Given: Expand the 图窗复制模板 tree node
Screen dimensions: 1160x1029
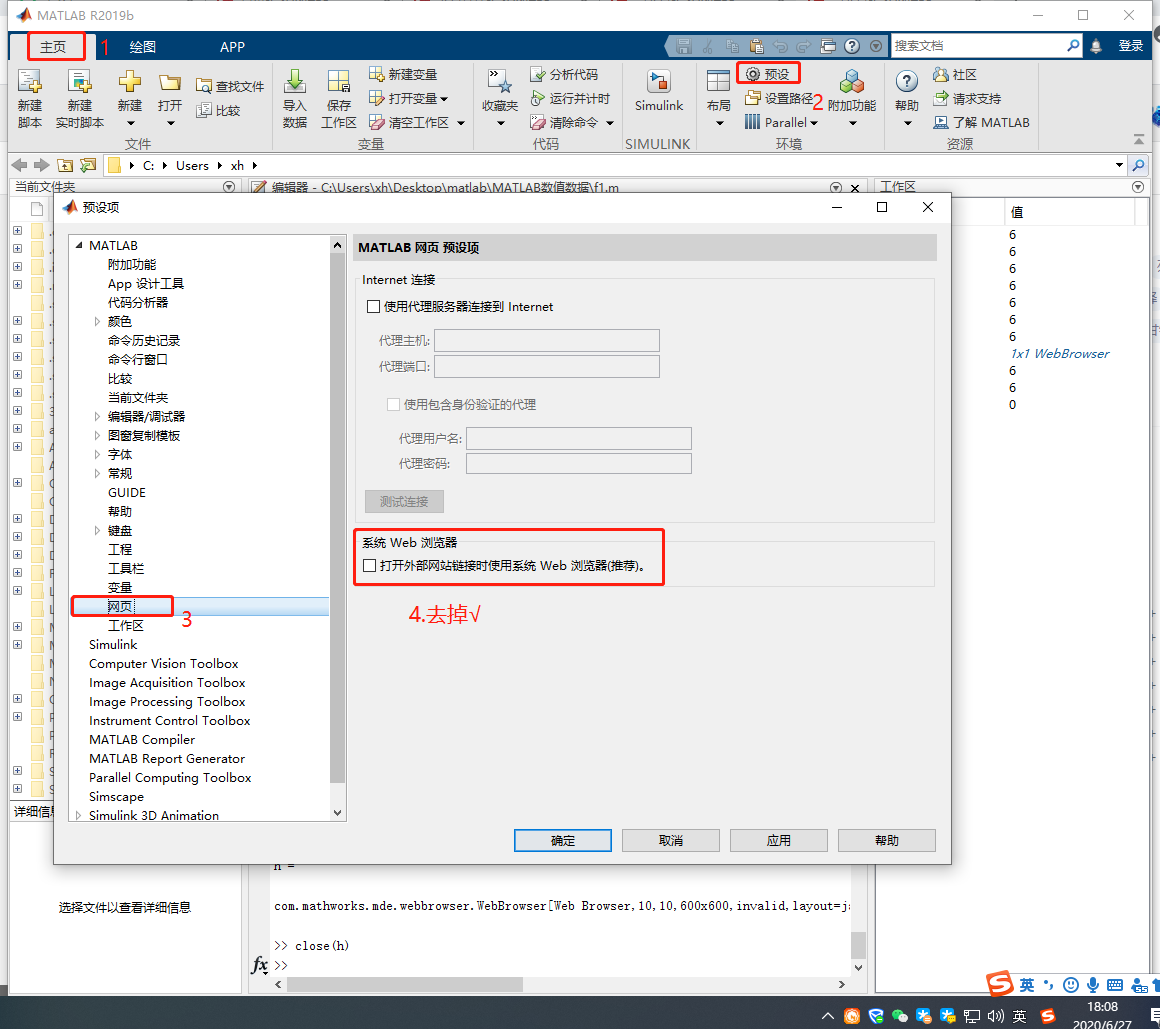Looking at the screenshot, I should [97, 436].
